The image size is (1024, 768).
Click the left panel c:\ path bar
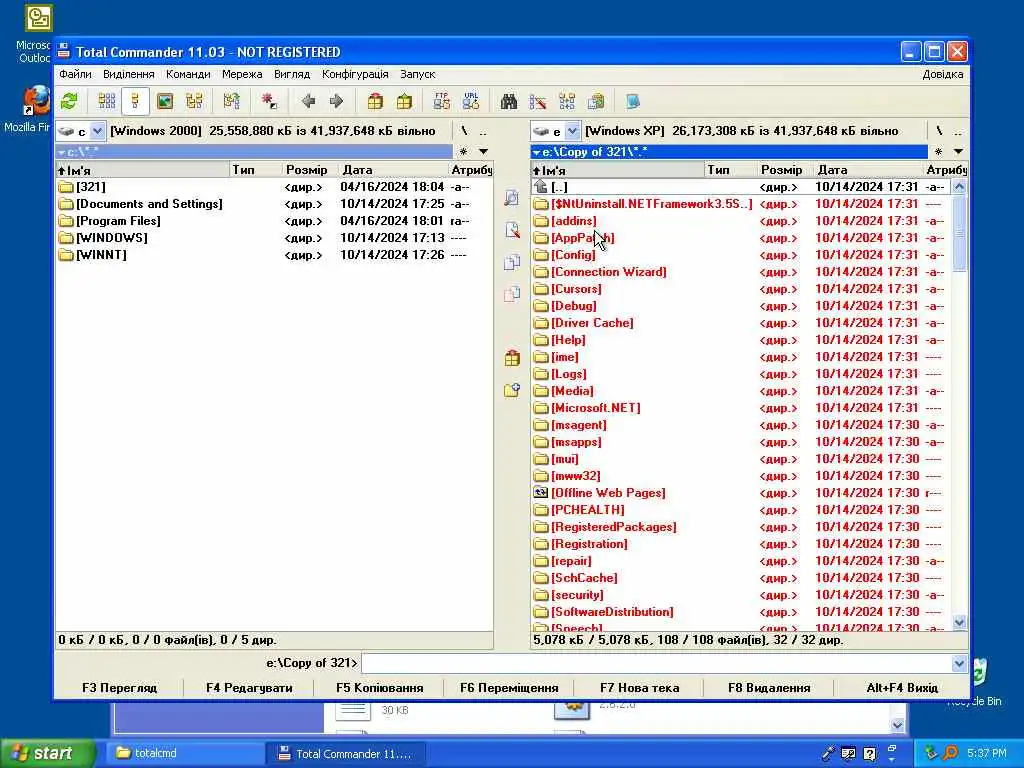(x=254, y=152)
